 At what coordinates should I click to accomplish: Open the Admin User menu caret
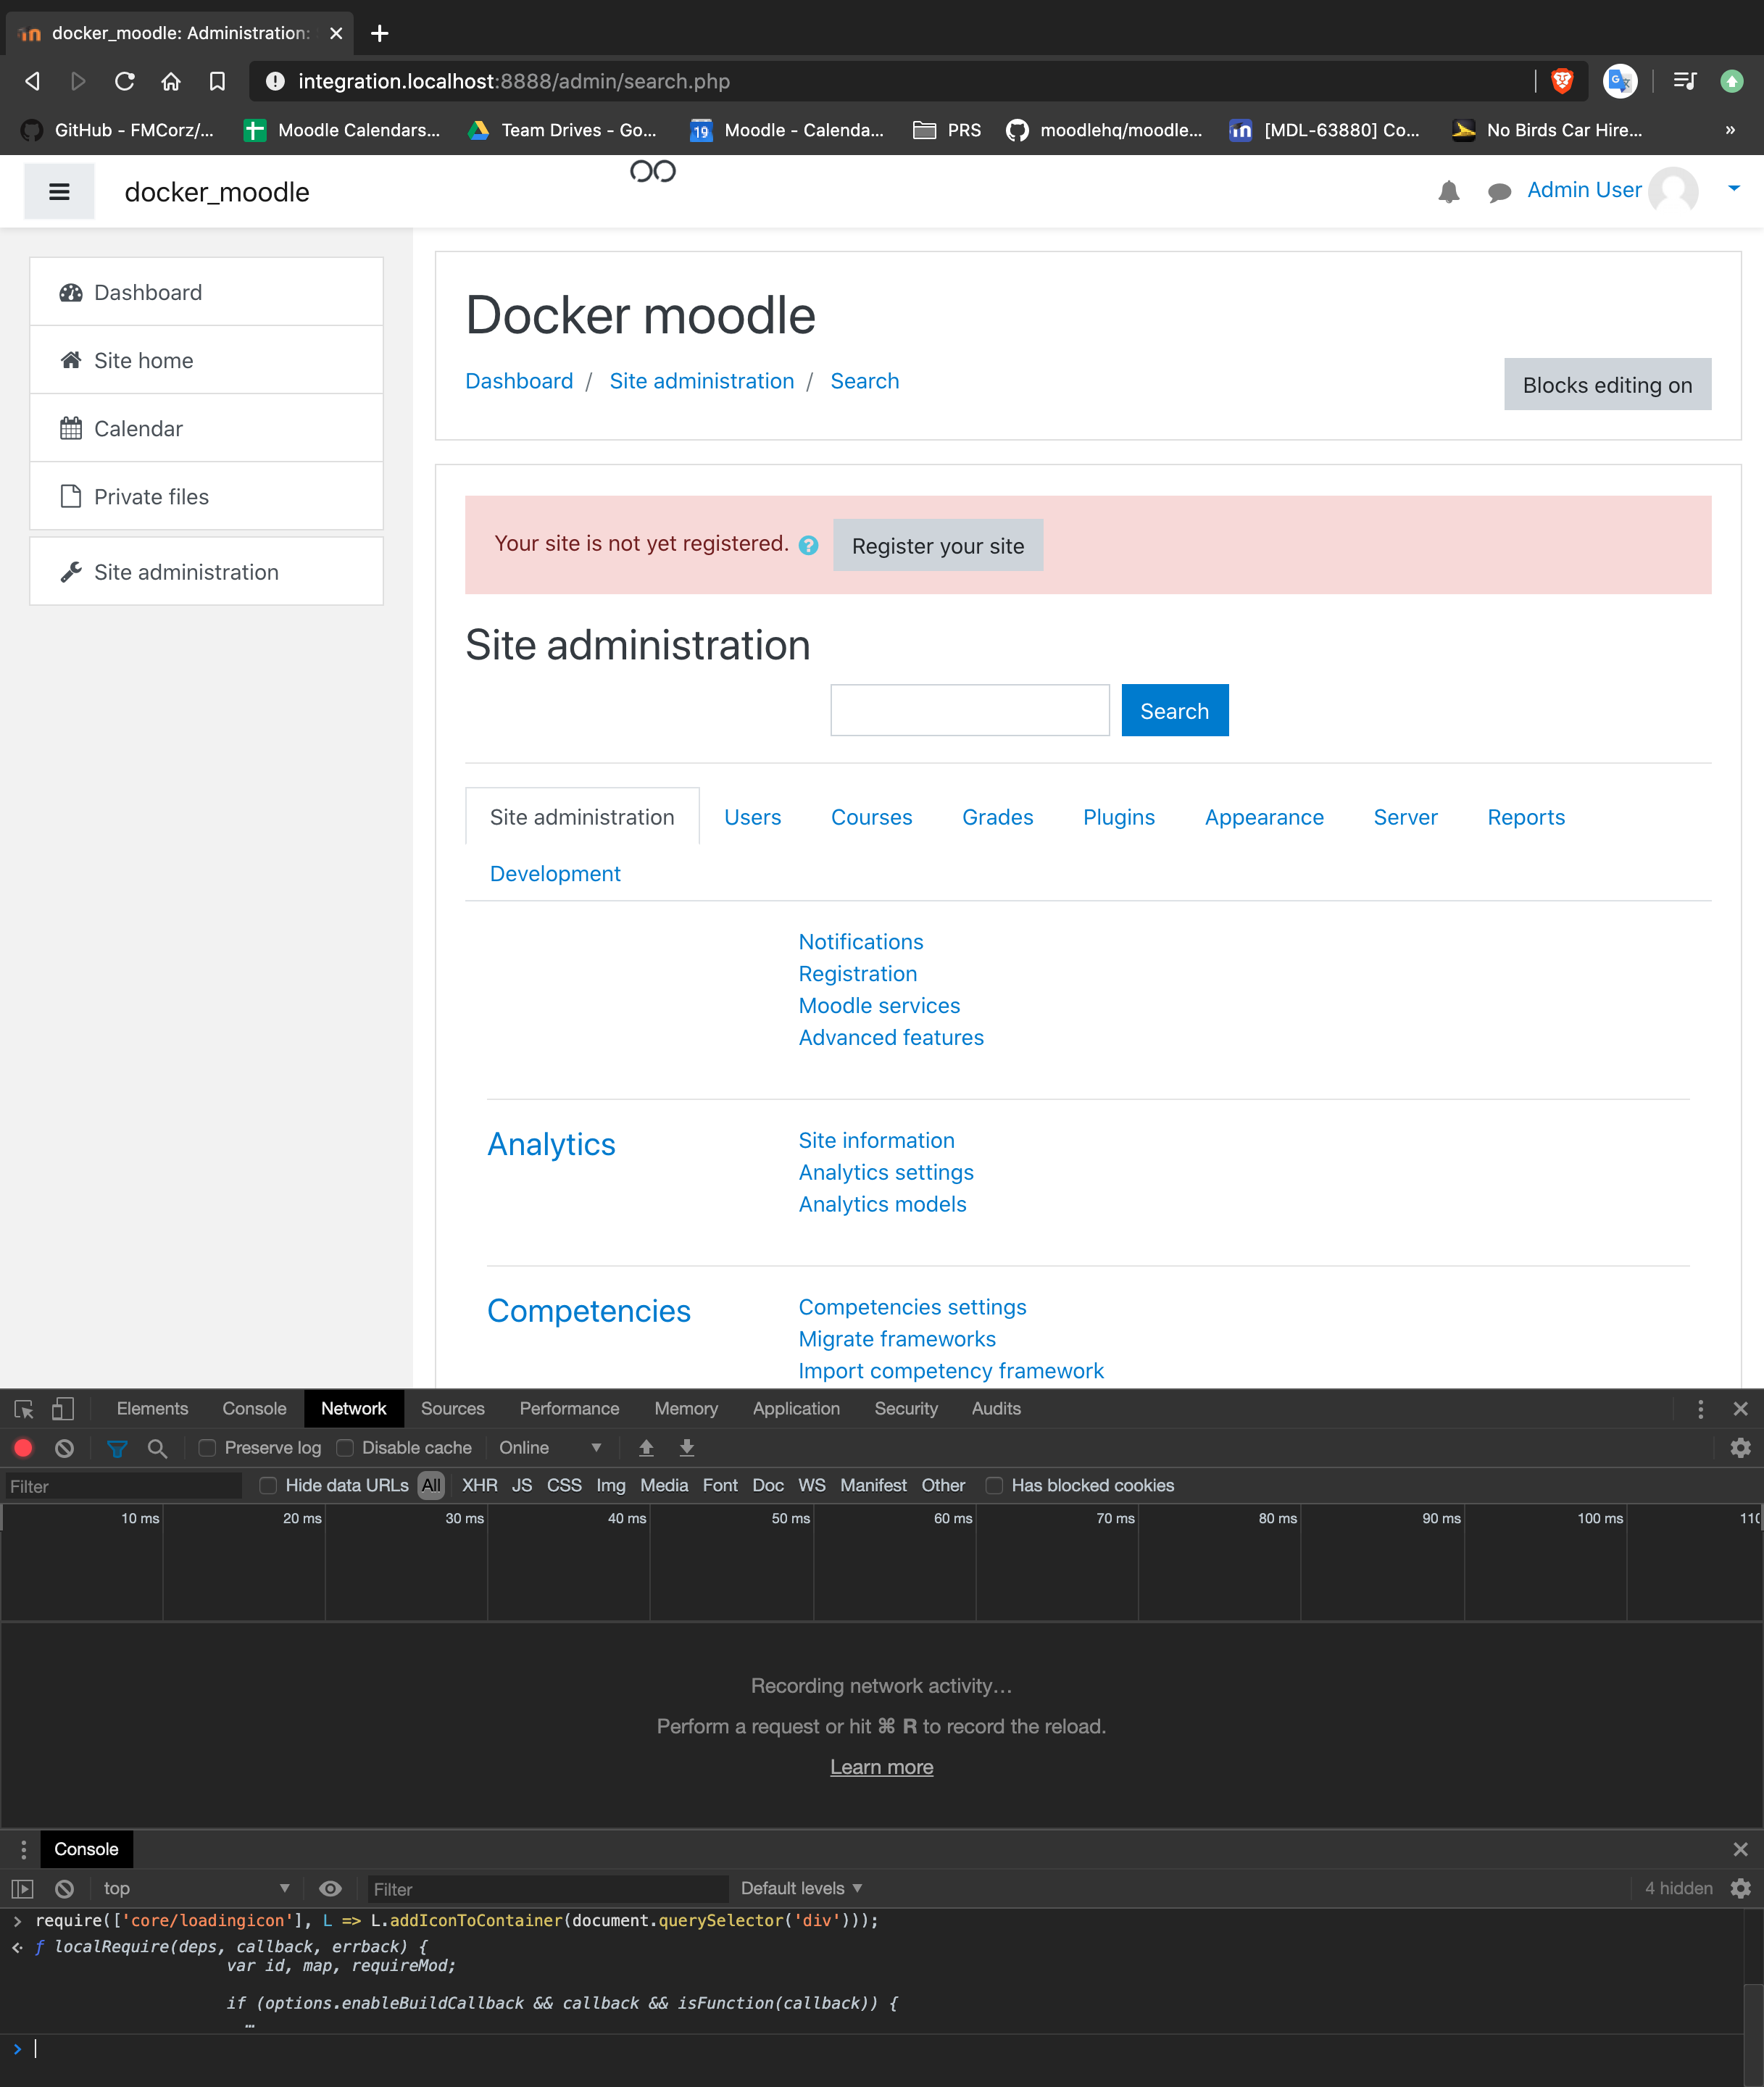pyautogui.click(x=1734, y=188)
